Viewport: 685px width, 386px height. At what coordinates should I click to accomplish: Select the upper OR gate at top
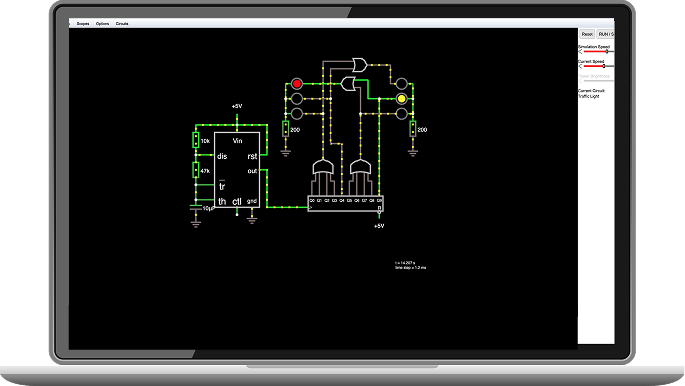[360, 65]
